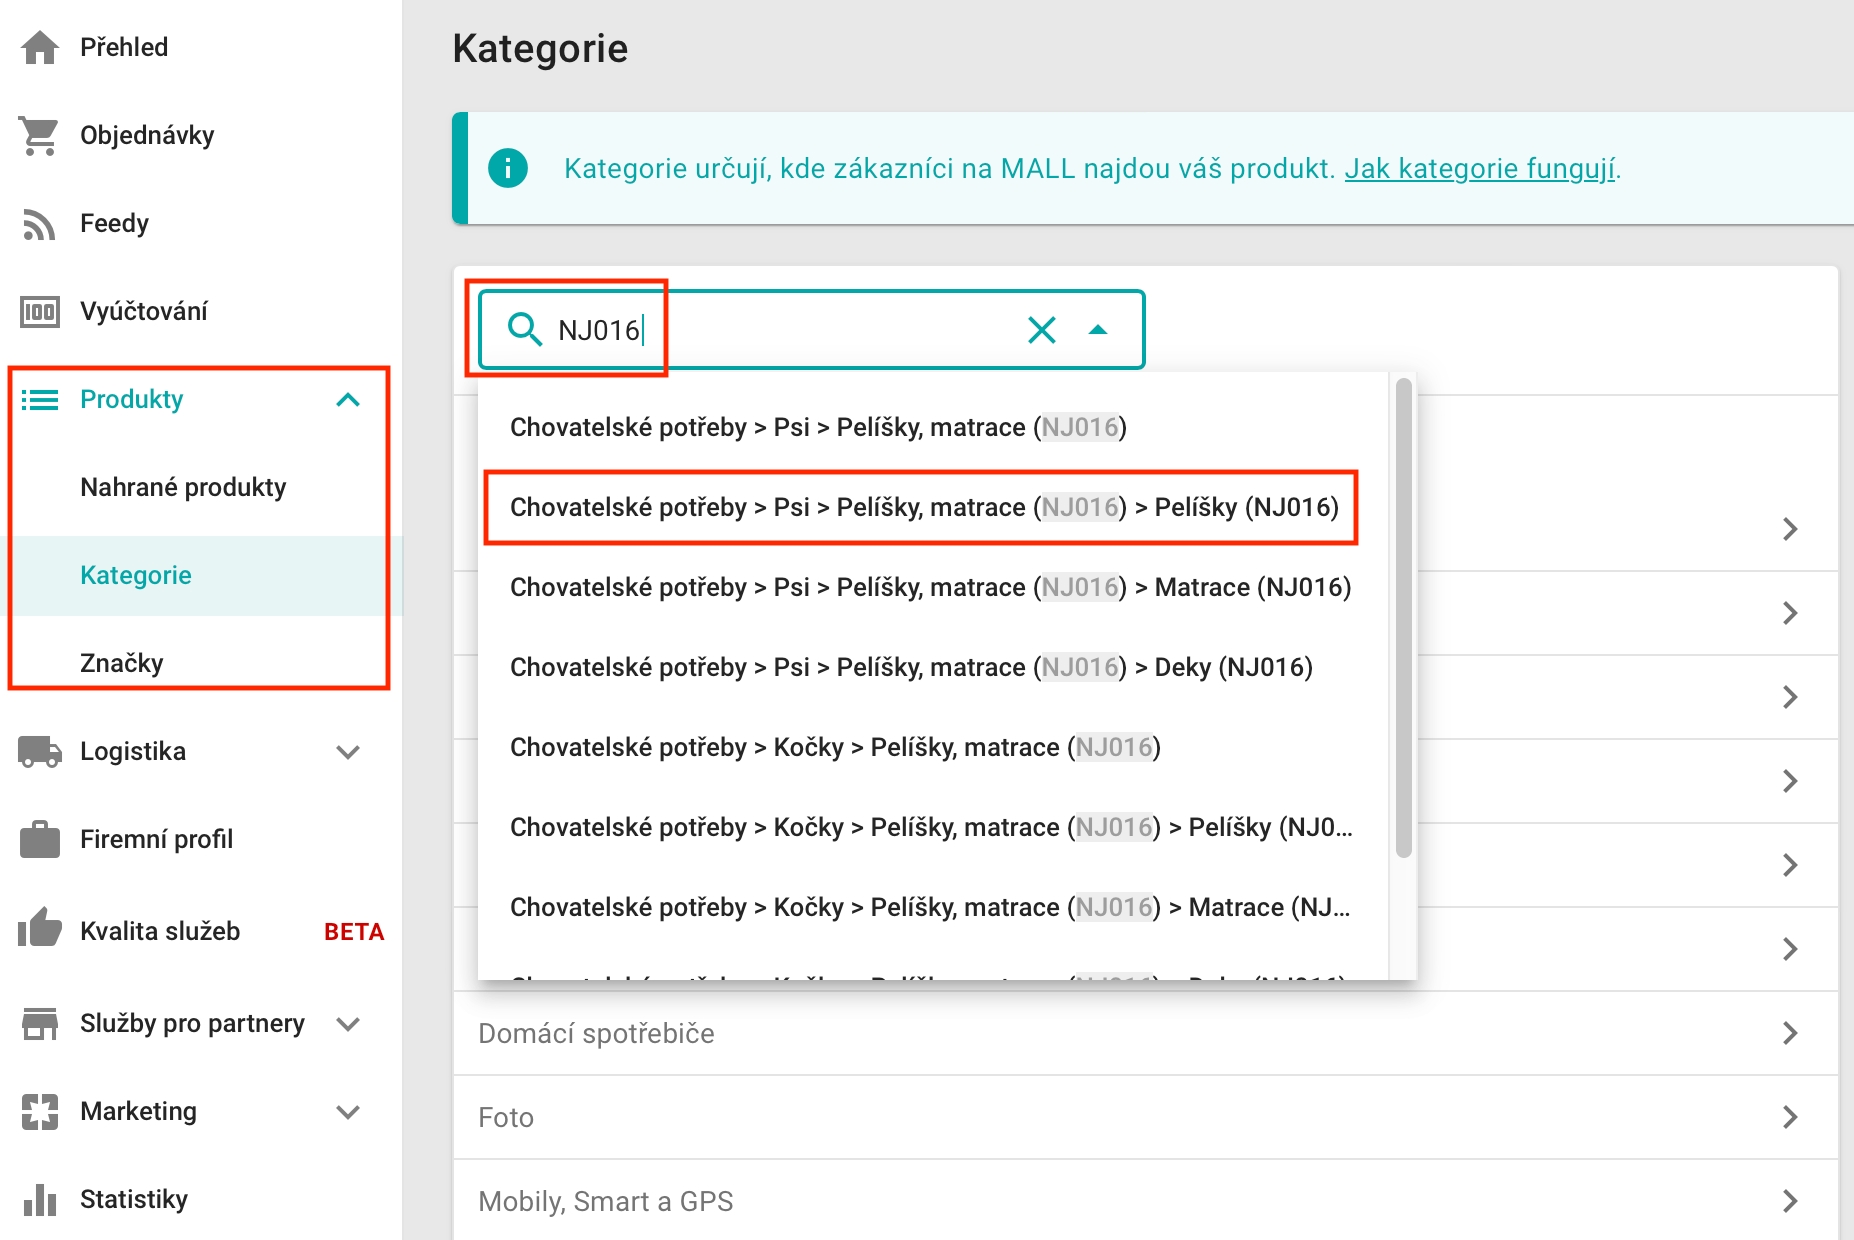Select Psi > Pelíšky, matrace > Deky result
Viewport: 1854px width, 1240px height.
coord(910,667)
